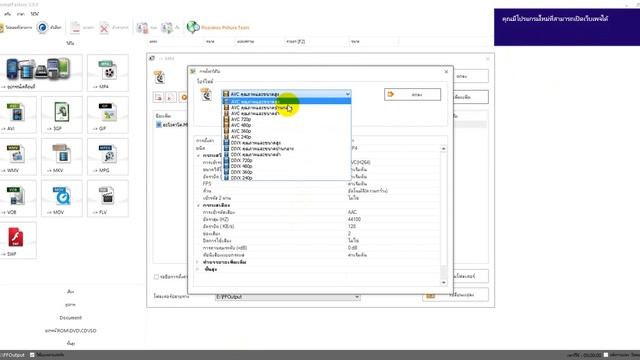The width and height of the screenshot is (640, 360).
Task: Select the AVC 240p preset
Action: coord(287,137)
